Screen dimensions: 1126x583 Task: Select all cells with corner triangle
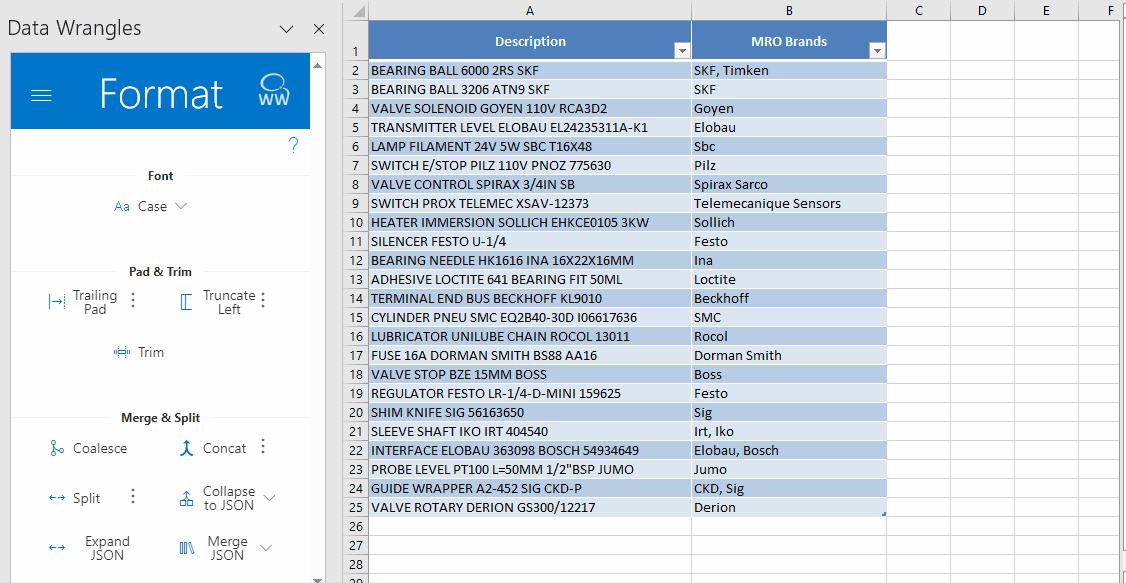(x=356, y=11)
